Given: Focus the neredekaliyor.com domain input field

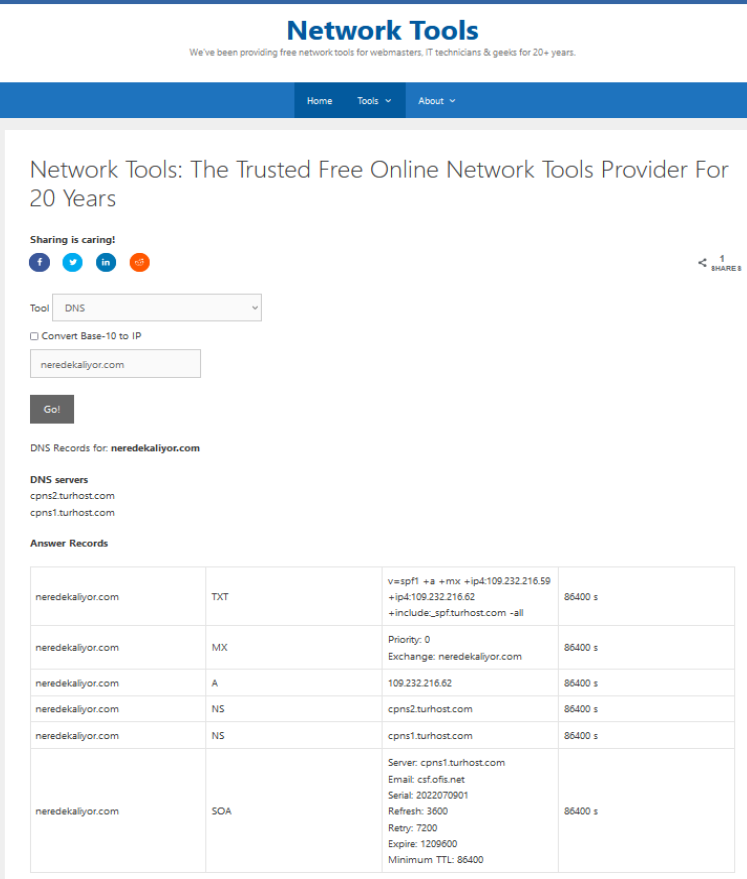Looking at the screenshot, I should coord(115,364).
